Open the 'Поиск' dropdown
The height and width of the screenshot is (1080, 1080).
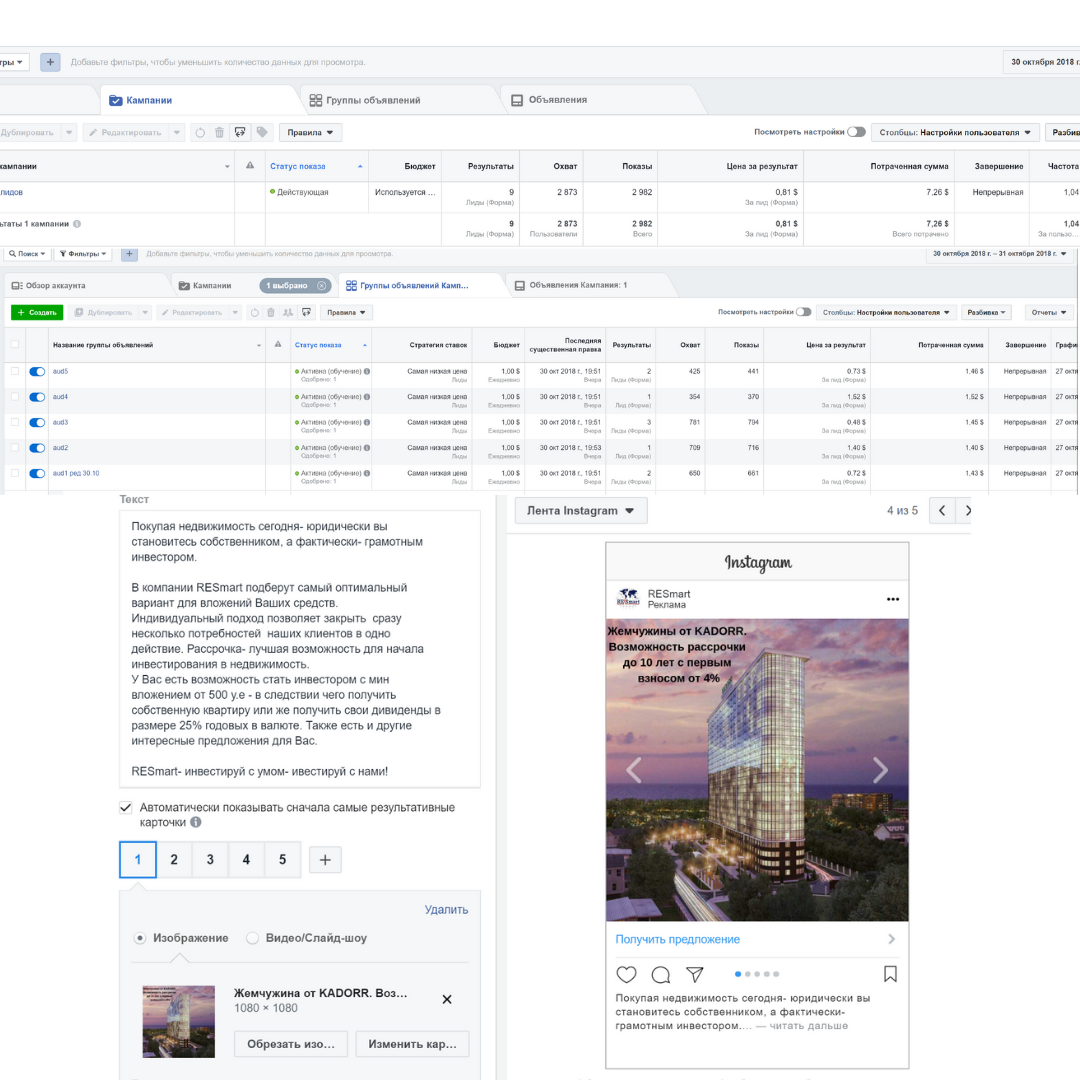[27, 254]
